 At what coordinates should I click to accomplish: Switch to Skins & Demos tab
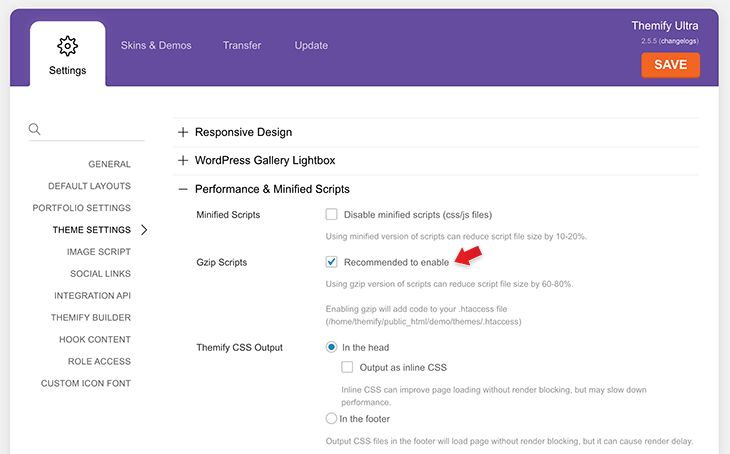(x=156, y=45)
